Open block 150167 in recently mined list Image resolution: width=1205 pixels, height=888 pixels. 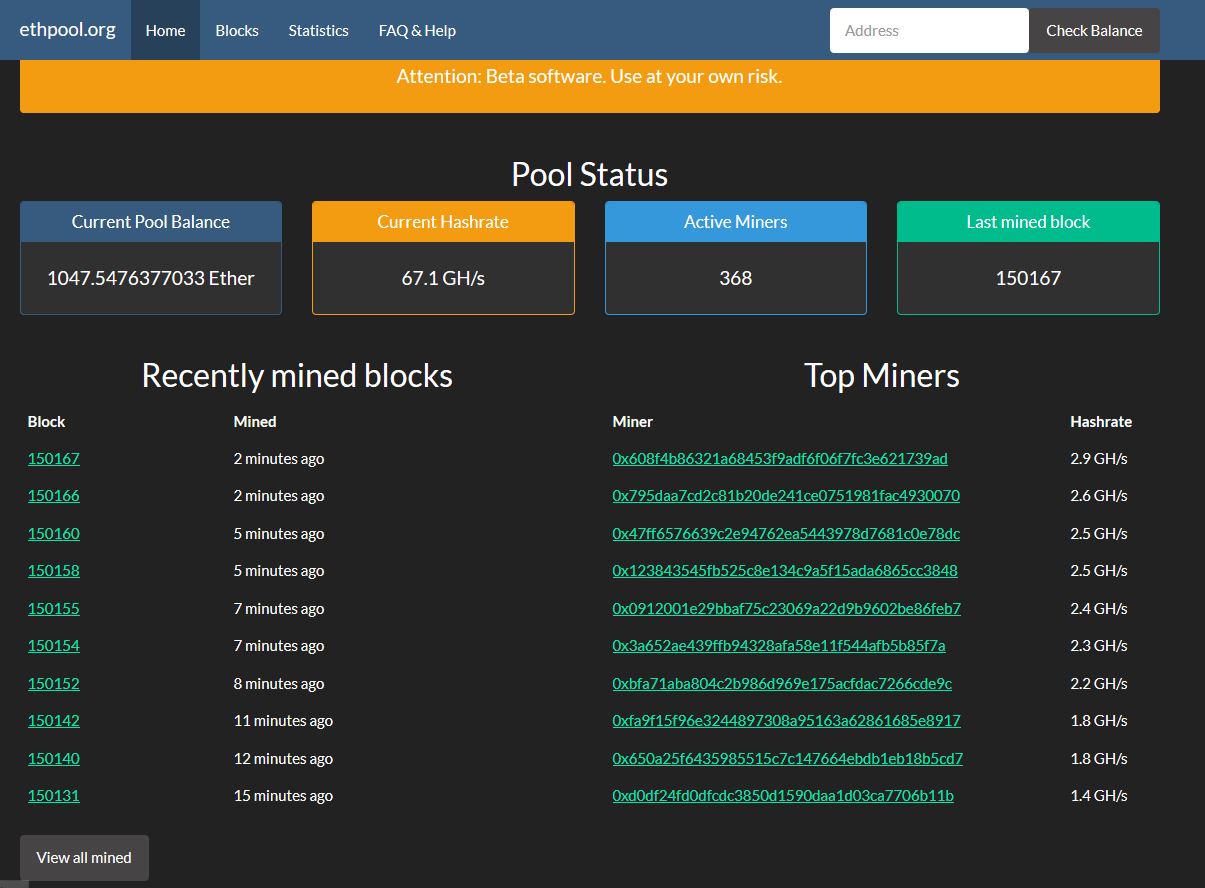coord(54,459)
